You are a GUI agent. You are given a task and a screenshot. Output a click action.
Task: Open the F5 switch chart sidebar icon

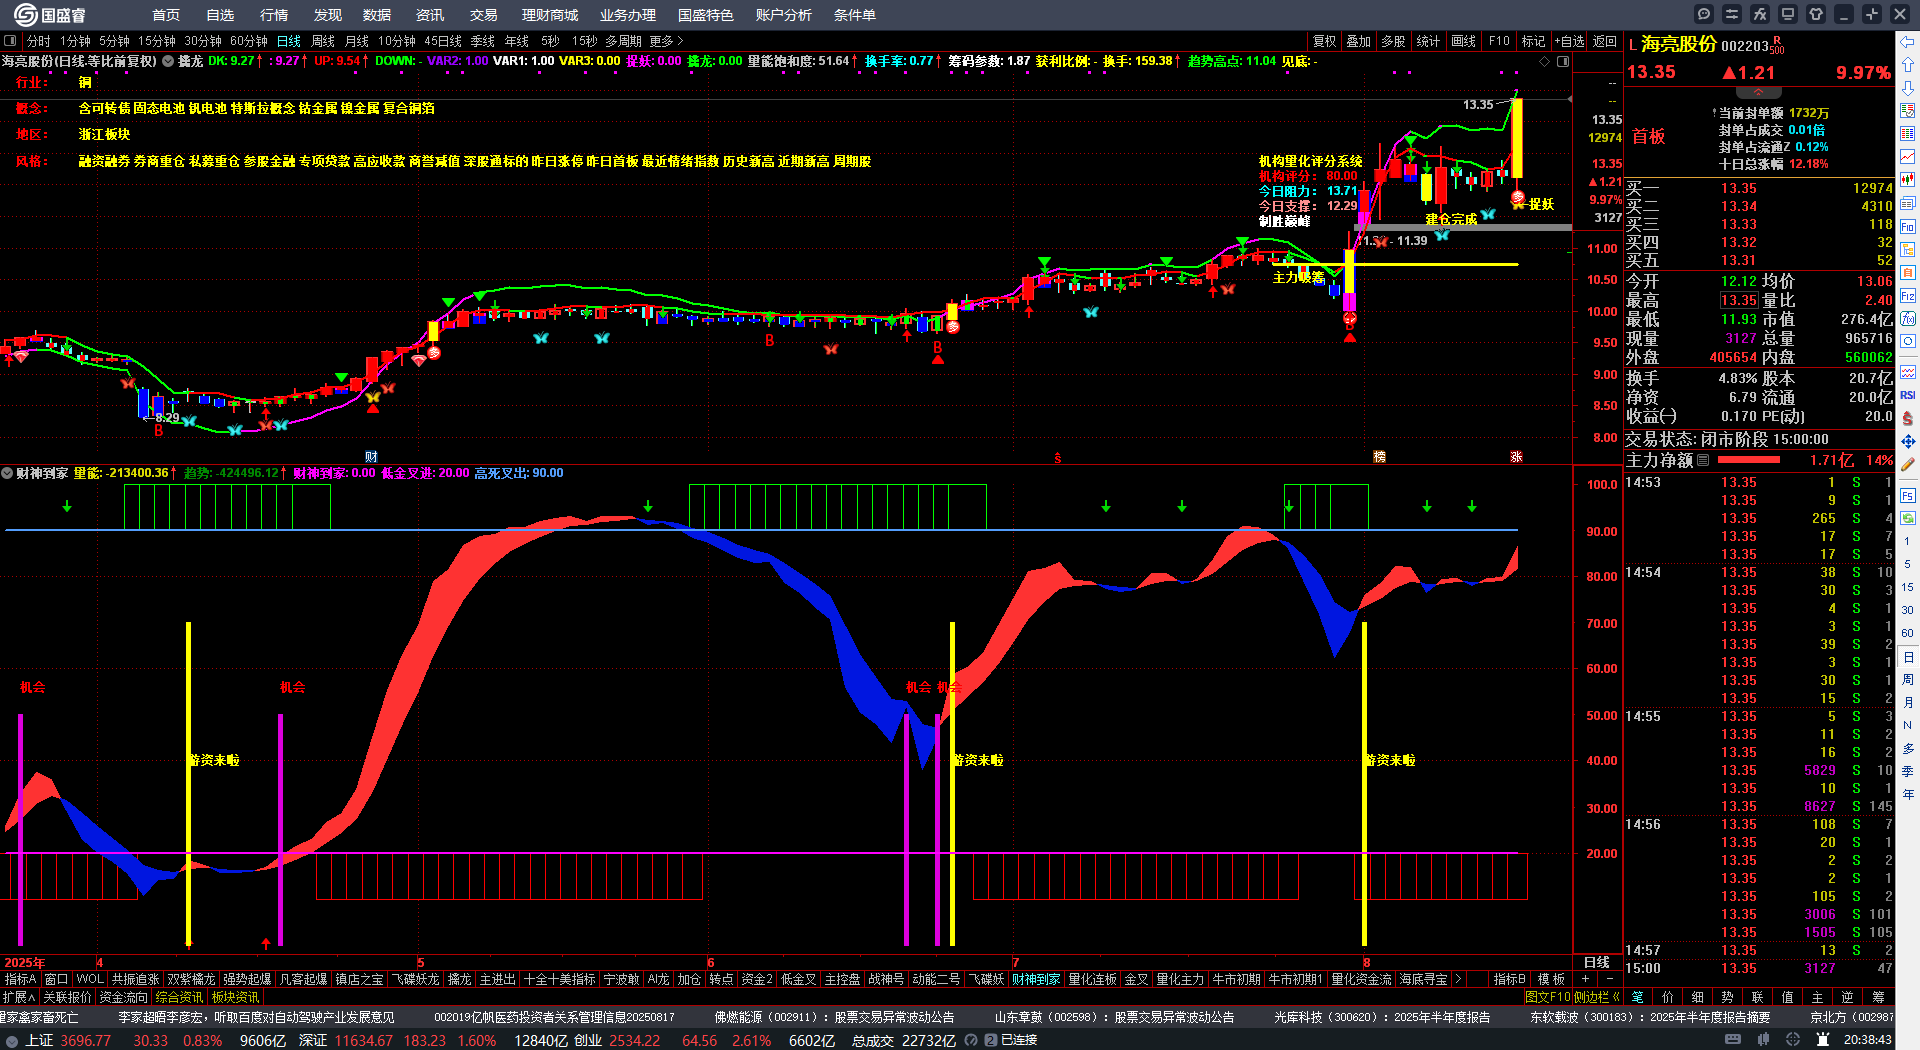(x=1908, y=496)
